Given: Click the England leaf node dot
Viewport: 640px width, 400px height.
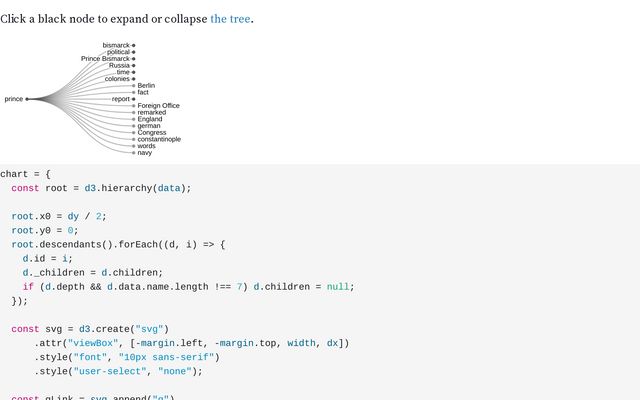Looking at the screenshot, I should pos(134,119).
